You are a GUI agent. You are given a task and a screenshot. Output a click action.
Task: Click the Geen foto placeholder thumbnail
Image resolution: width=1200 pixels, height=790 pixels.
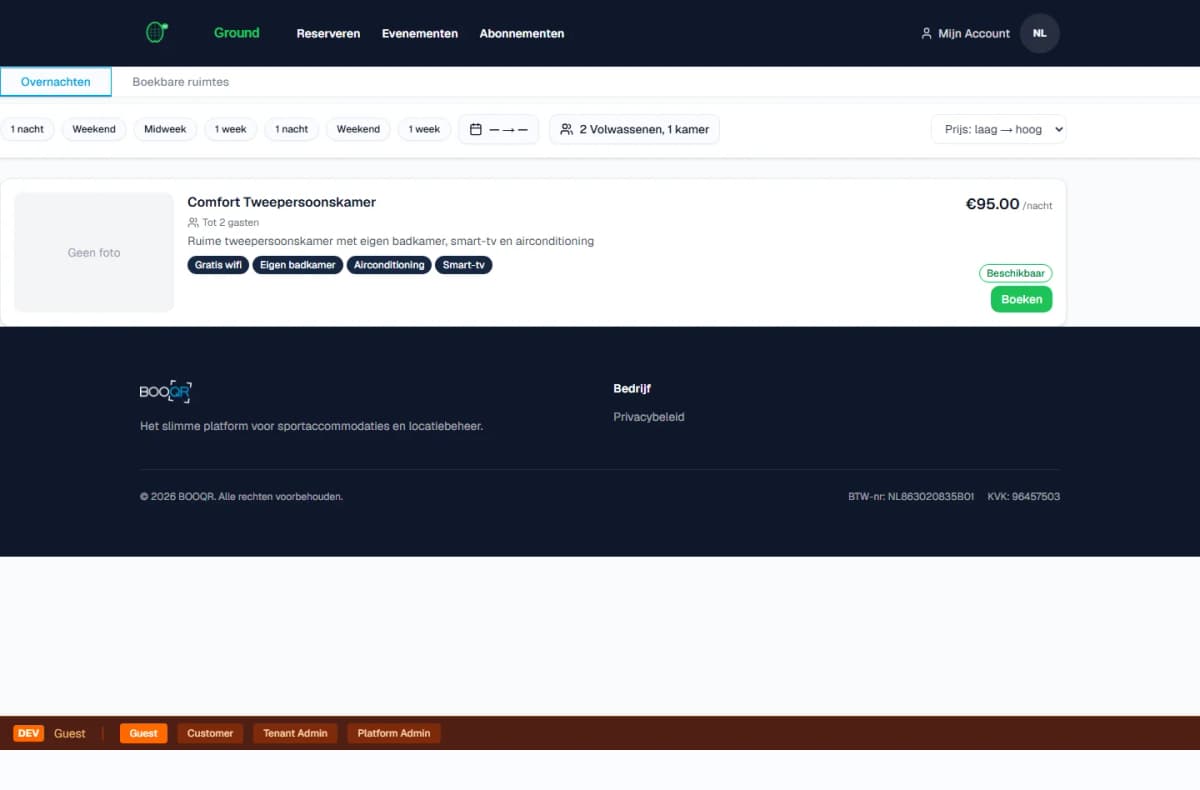click(94, 252)
